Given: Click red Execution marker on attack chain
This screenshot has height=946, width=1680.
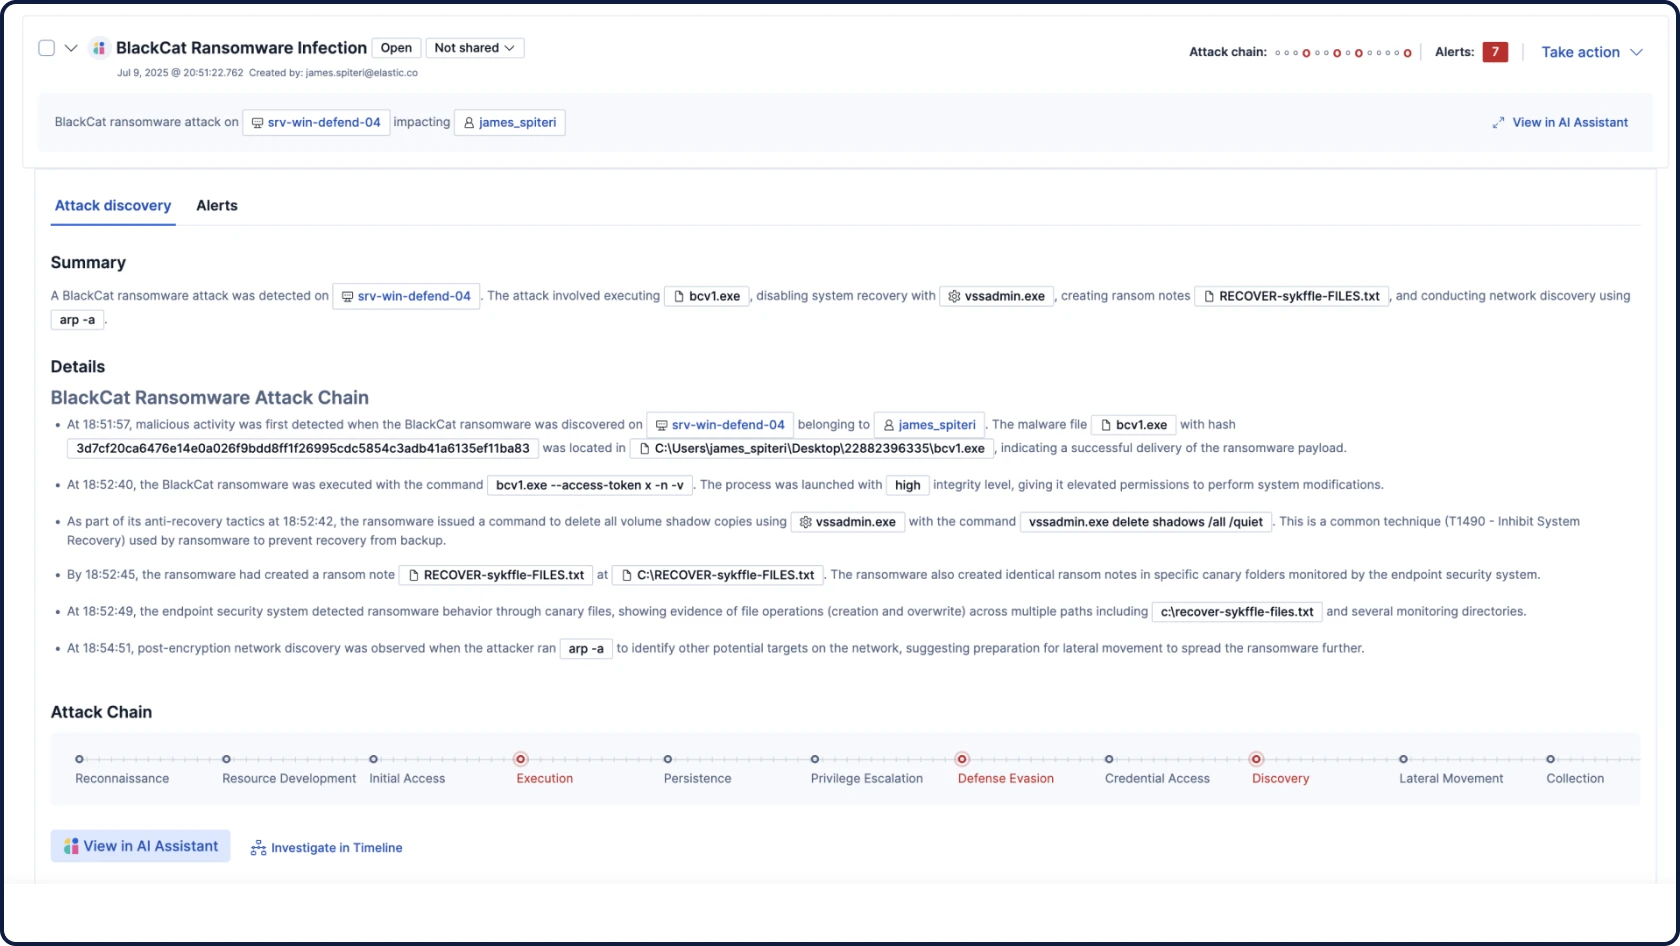Looking at the screenshot, I should 520,759.
